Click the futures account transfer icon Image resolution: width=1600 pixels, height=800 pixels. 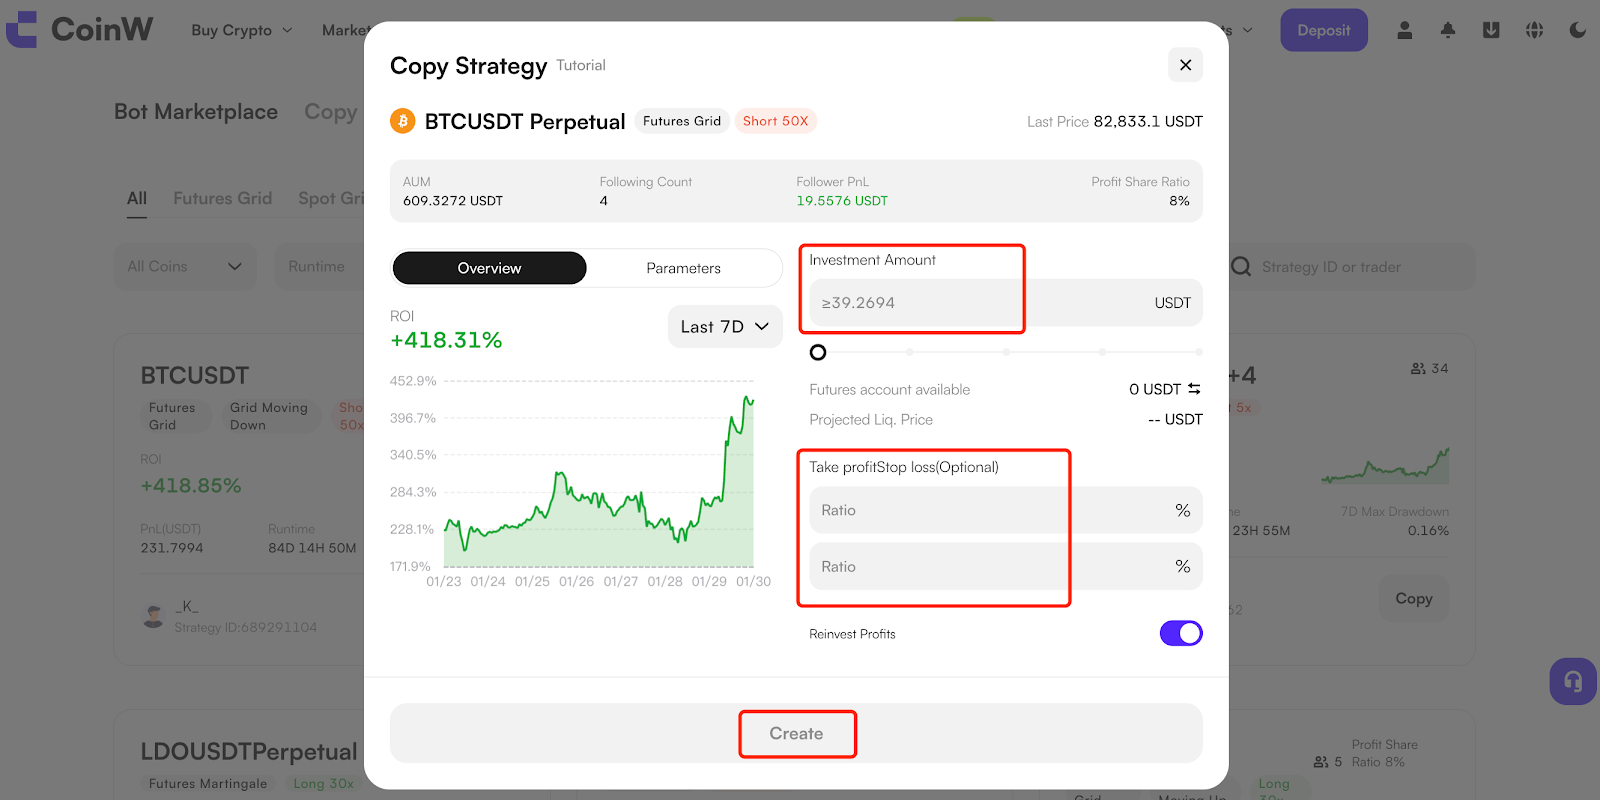coord(1194,389)
